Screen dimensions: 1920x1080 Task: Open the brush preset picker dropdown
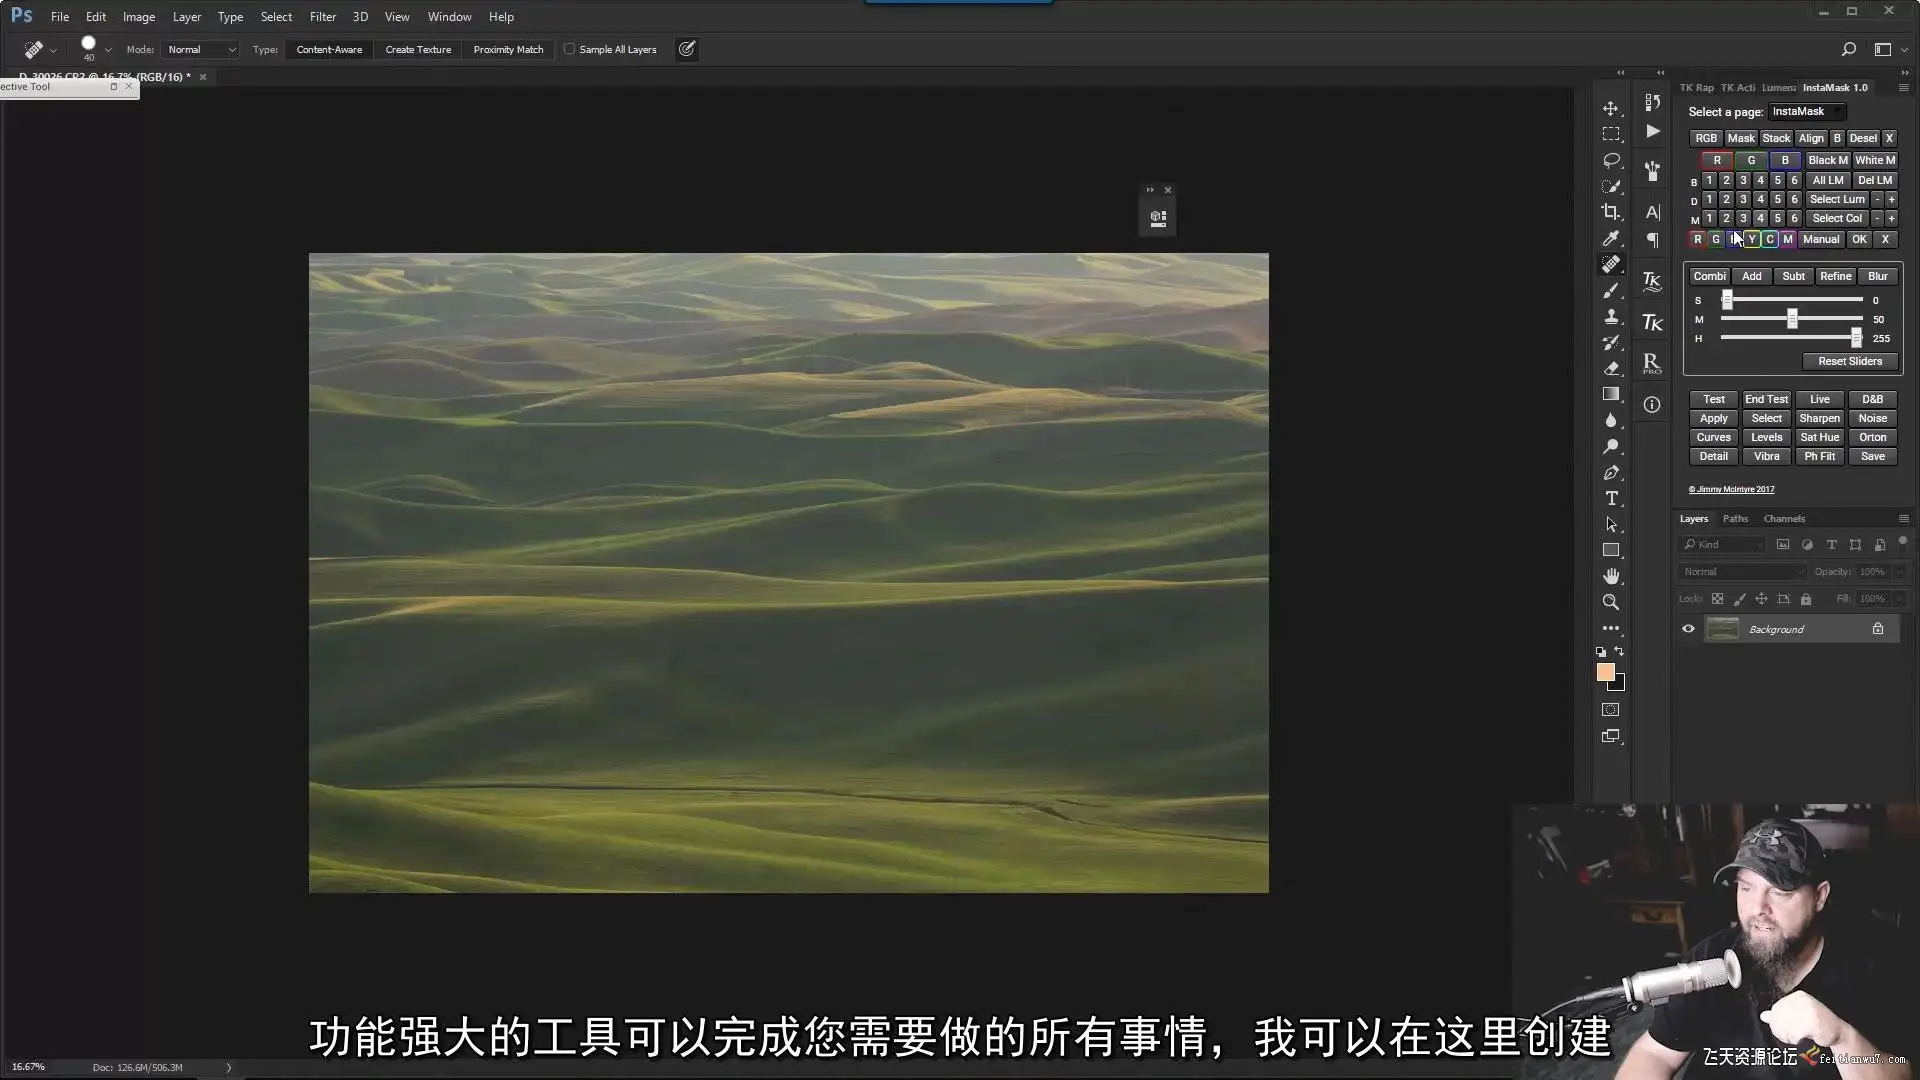point(108,49)
